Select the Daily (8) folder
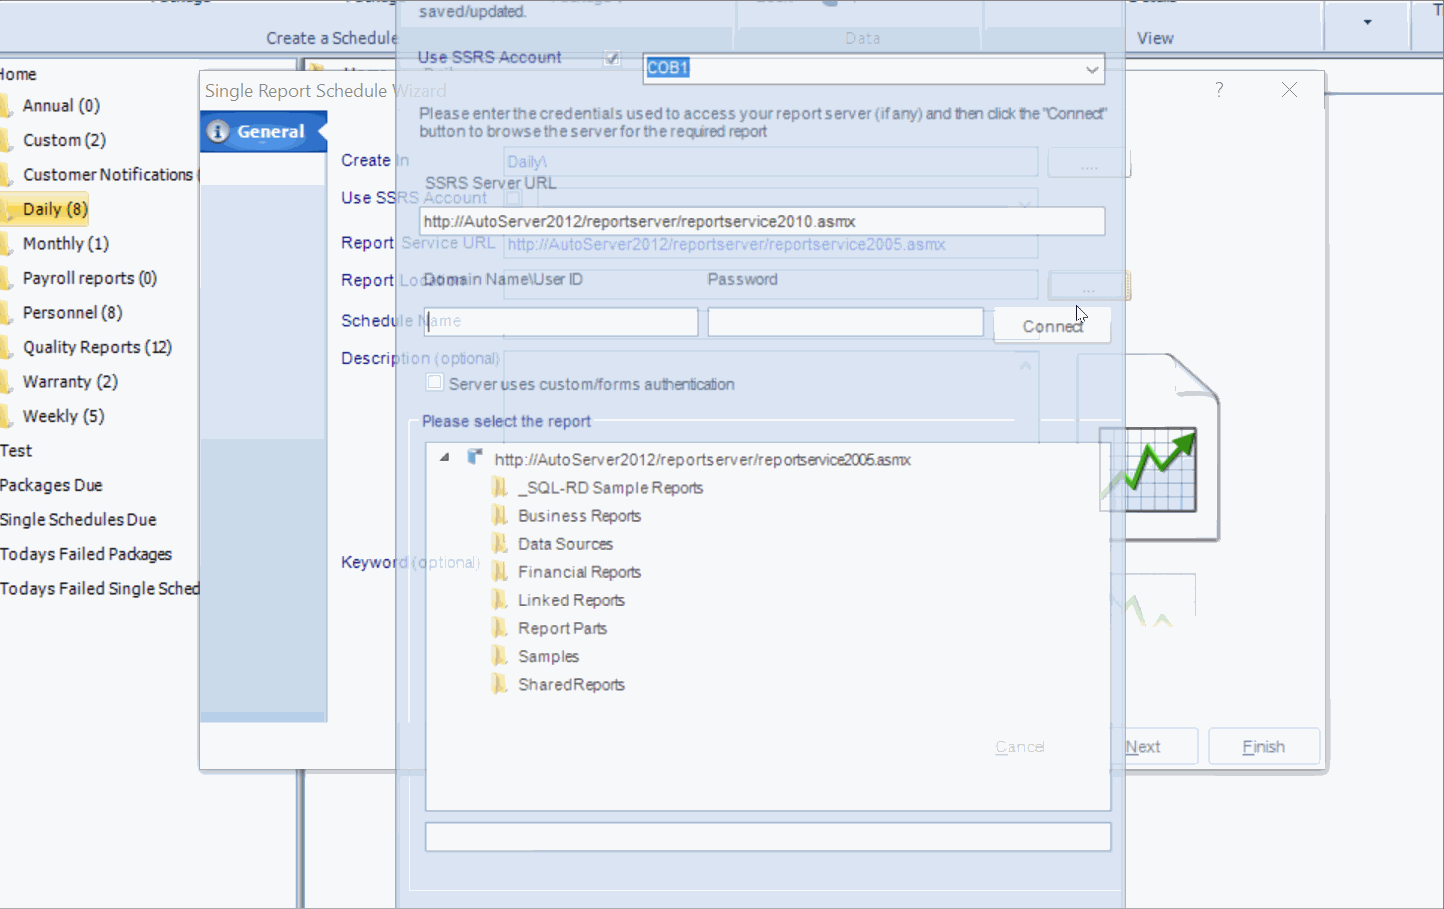The width and height of the screenshot is (1444, 909). pos(54,209)
